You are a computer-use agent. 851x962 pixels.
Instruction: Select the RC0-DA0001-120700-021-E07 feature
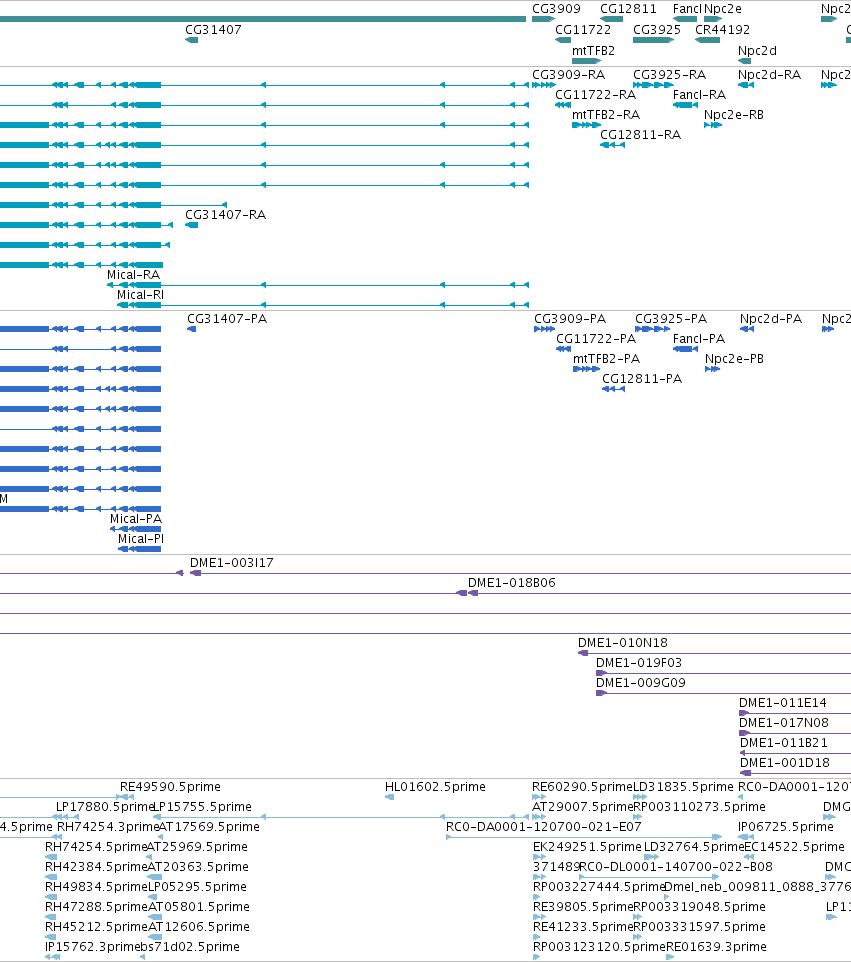[x=584, y=837]
